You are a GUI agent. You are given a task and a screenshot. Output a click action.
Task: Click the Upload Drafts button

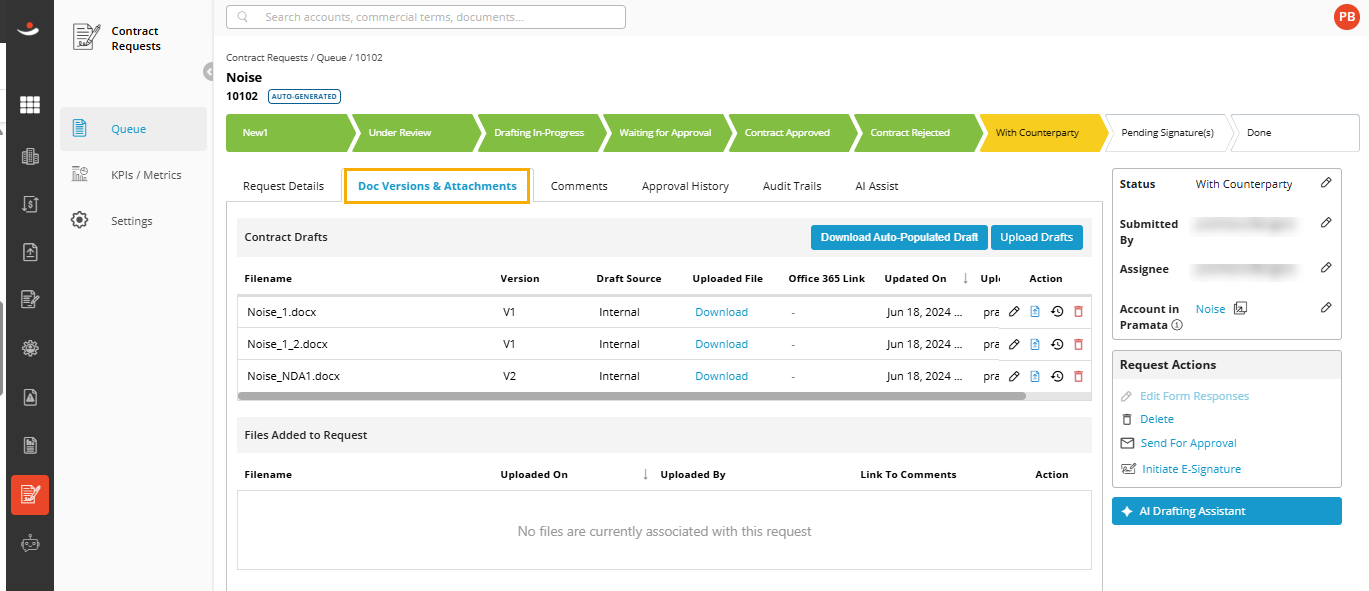point(1036,237)
